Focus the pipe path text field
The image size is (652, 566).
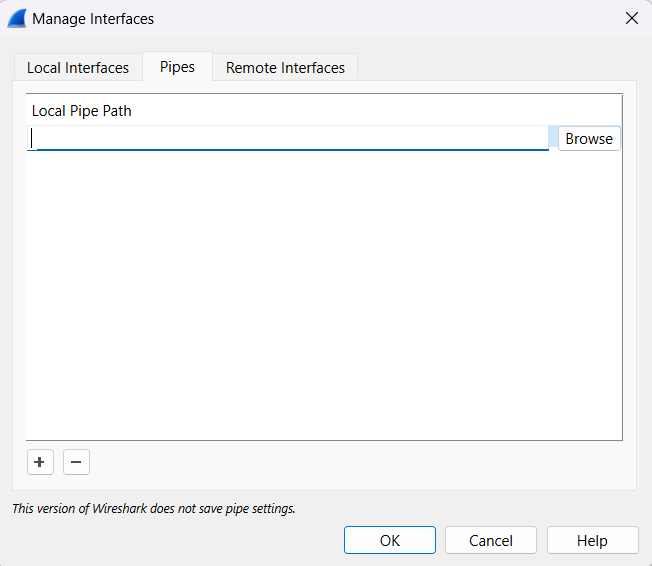(290, 139)
